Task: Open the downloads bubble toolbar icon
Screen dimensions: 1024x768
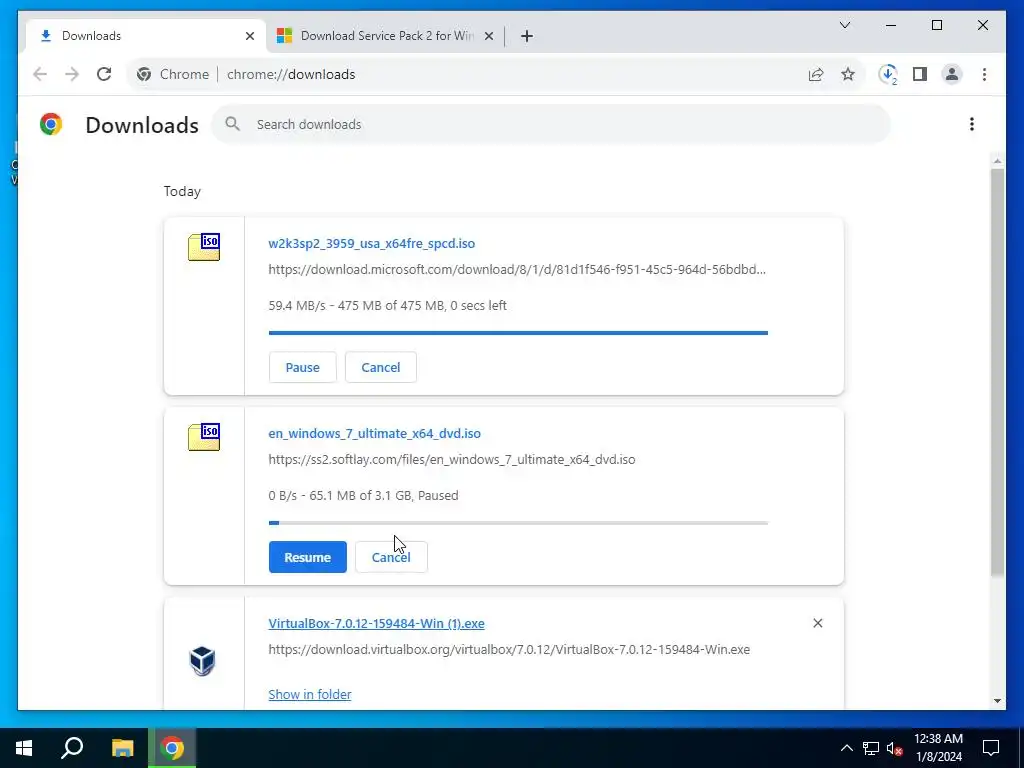Action: coord(888,74)
